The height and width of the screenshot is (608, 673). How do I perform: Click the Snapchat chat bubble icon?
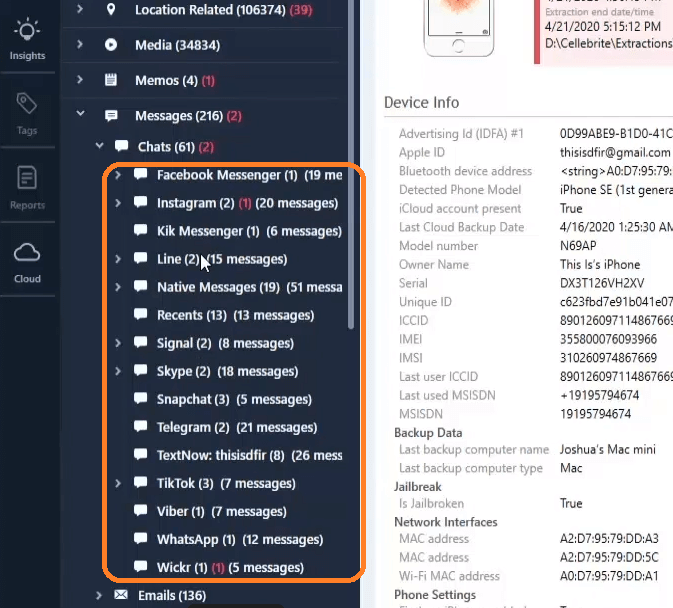point(140,399)
